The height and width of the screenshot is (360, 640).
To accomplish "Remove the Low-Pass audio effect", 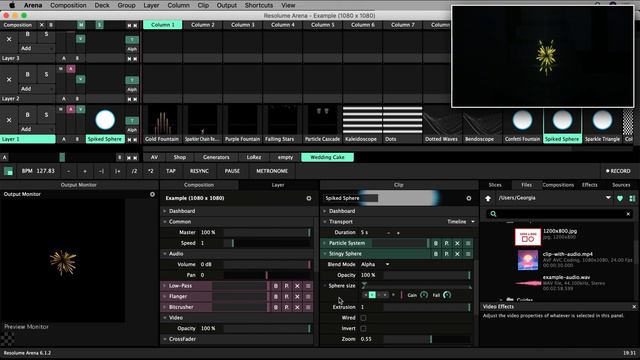I will click(x=297, y=286).
